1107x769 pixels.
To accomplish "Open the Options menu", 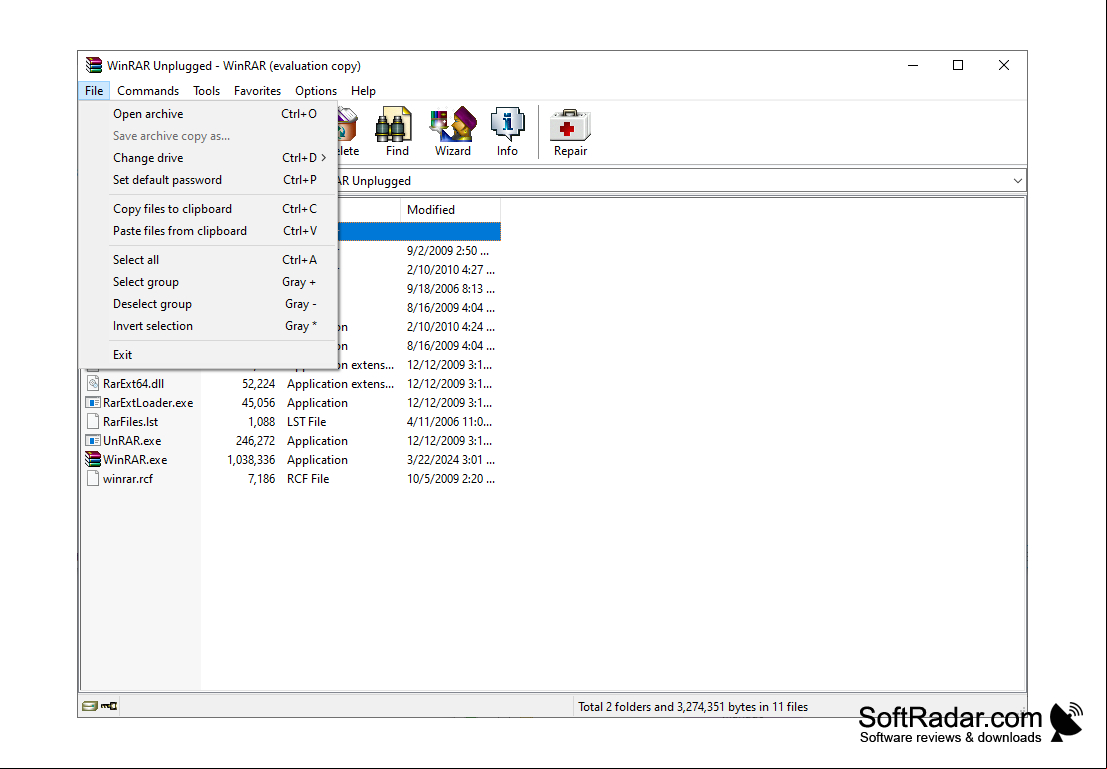I will click(x=316, y=91).
